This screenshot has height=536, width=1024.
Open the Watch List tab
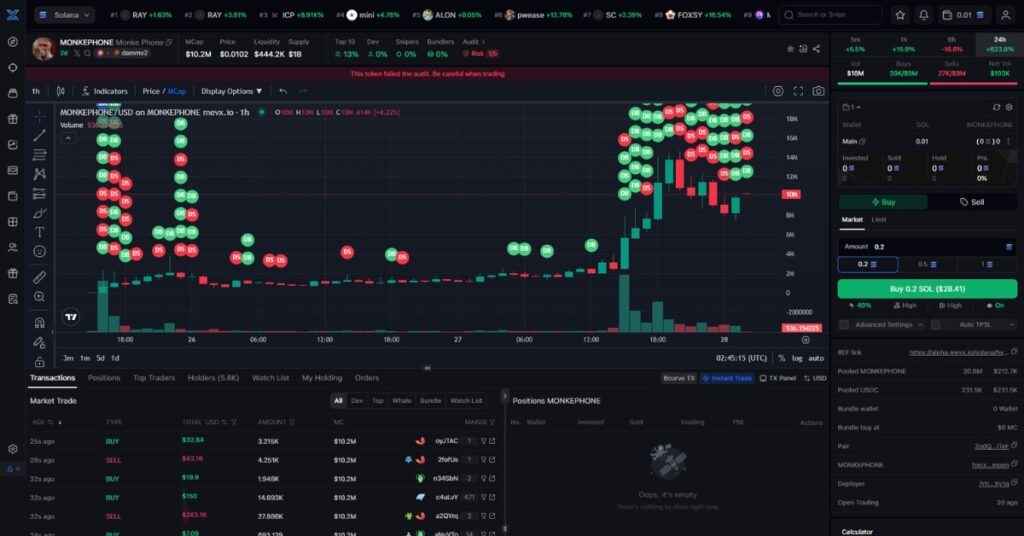point(270,378)
